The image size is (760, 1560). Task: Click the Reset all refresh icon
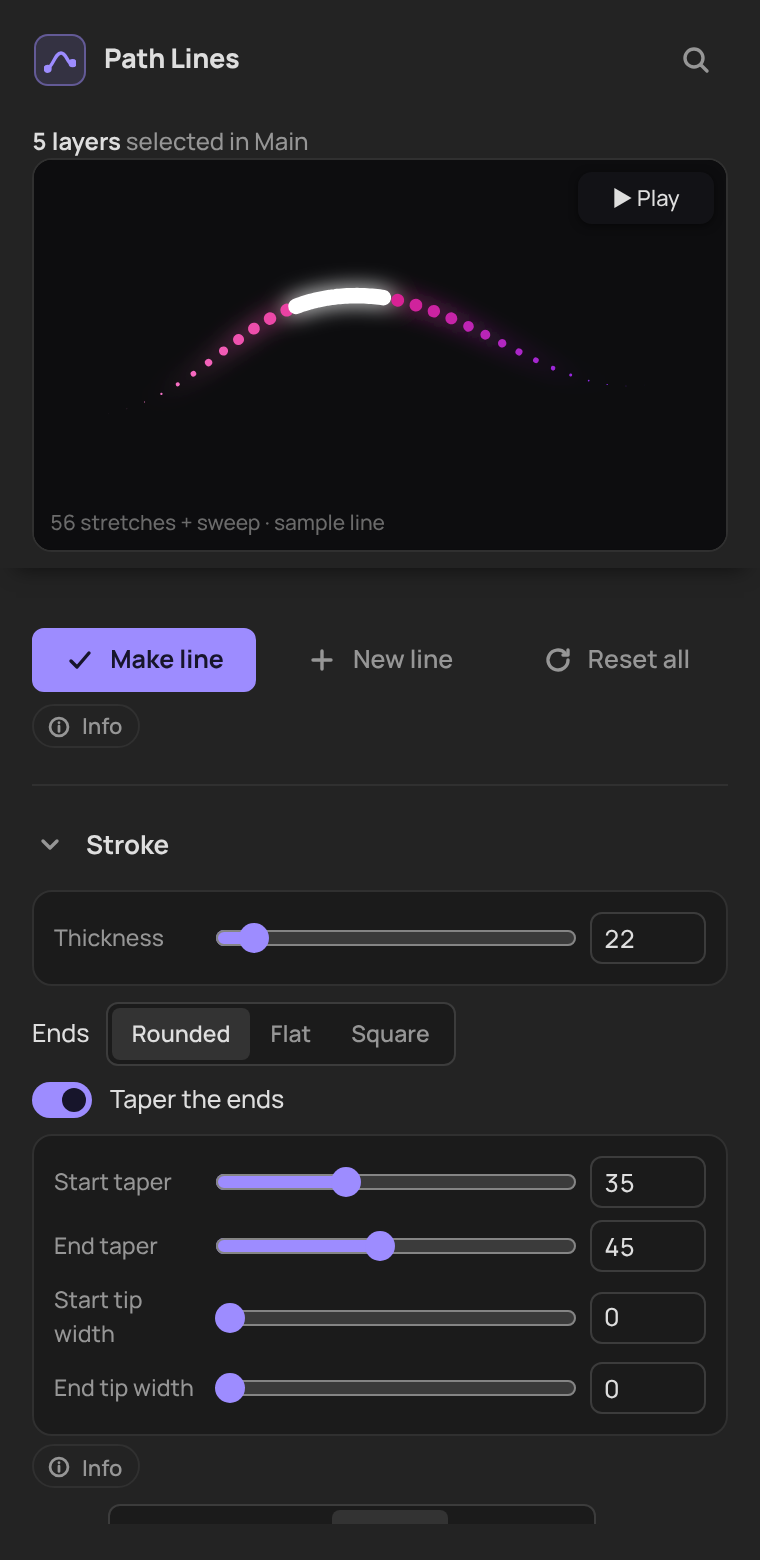tap(558, 660)
